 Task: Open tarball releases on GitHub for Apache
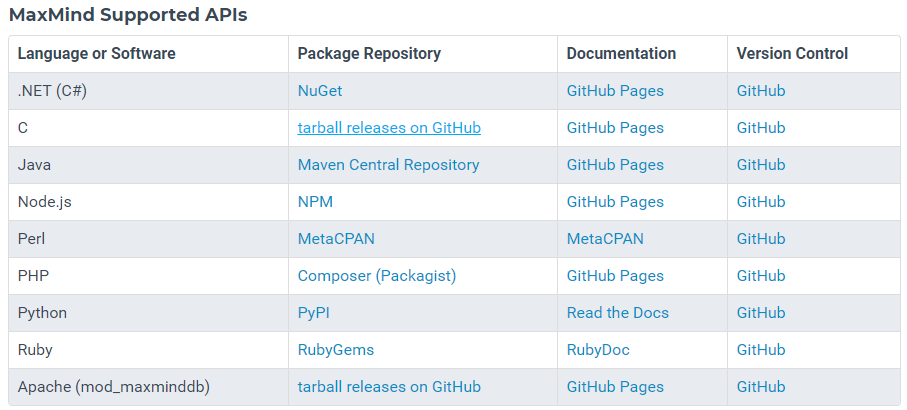tap(389, 387)
